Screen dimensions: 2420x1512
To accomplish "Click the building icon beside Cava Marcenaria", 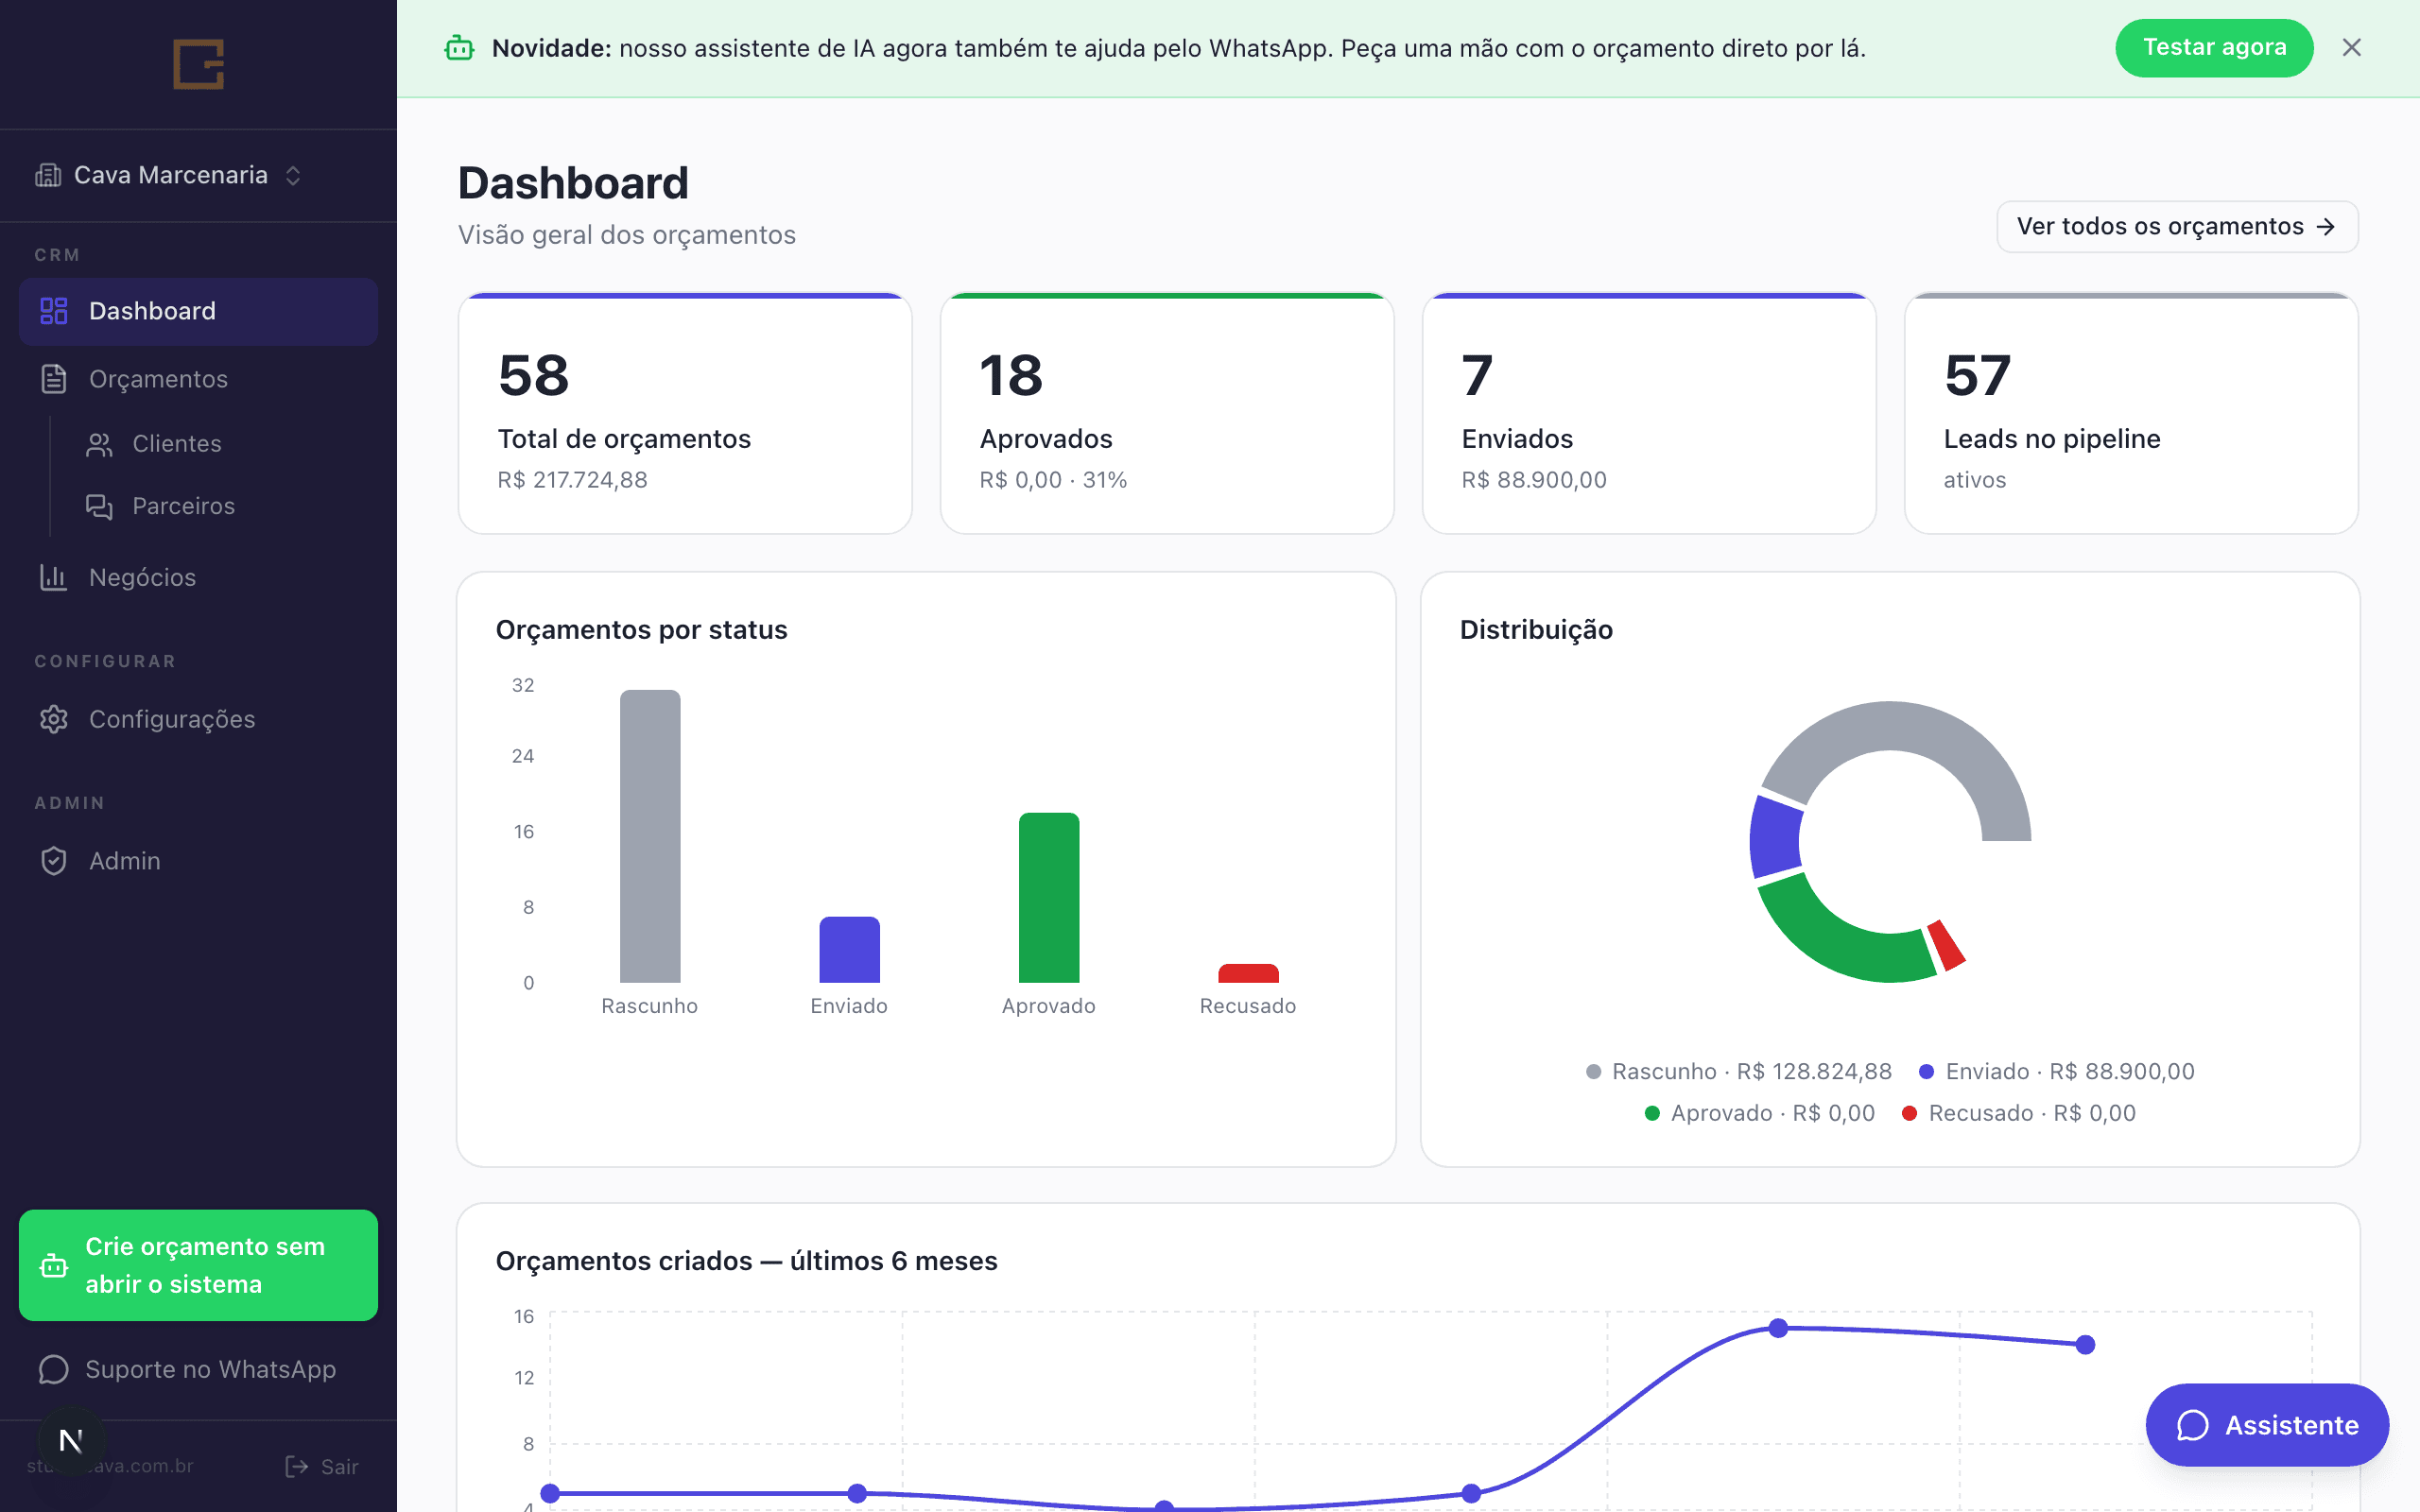I will point(48,175).
